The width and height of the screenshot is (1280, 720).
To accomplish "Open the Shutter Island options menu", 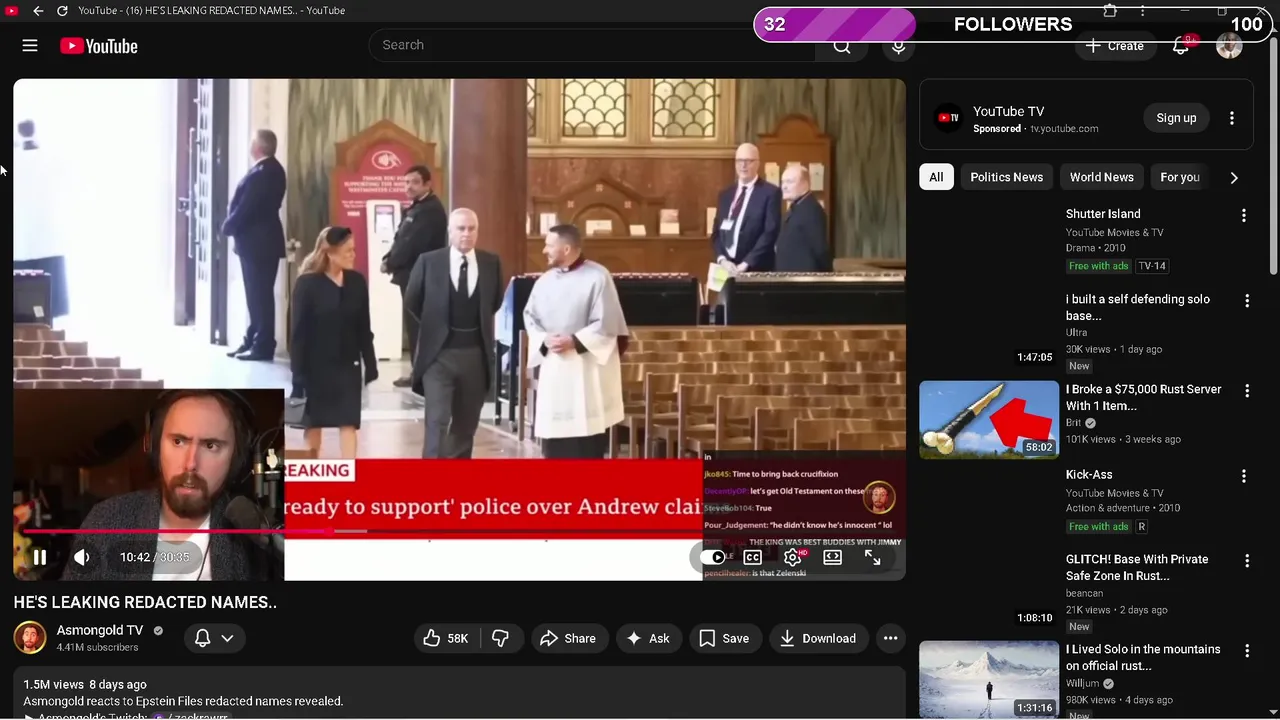I will tap(1243, 216).
